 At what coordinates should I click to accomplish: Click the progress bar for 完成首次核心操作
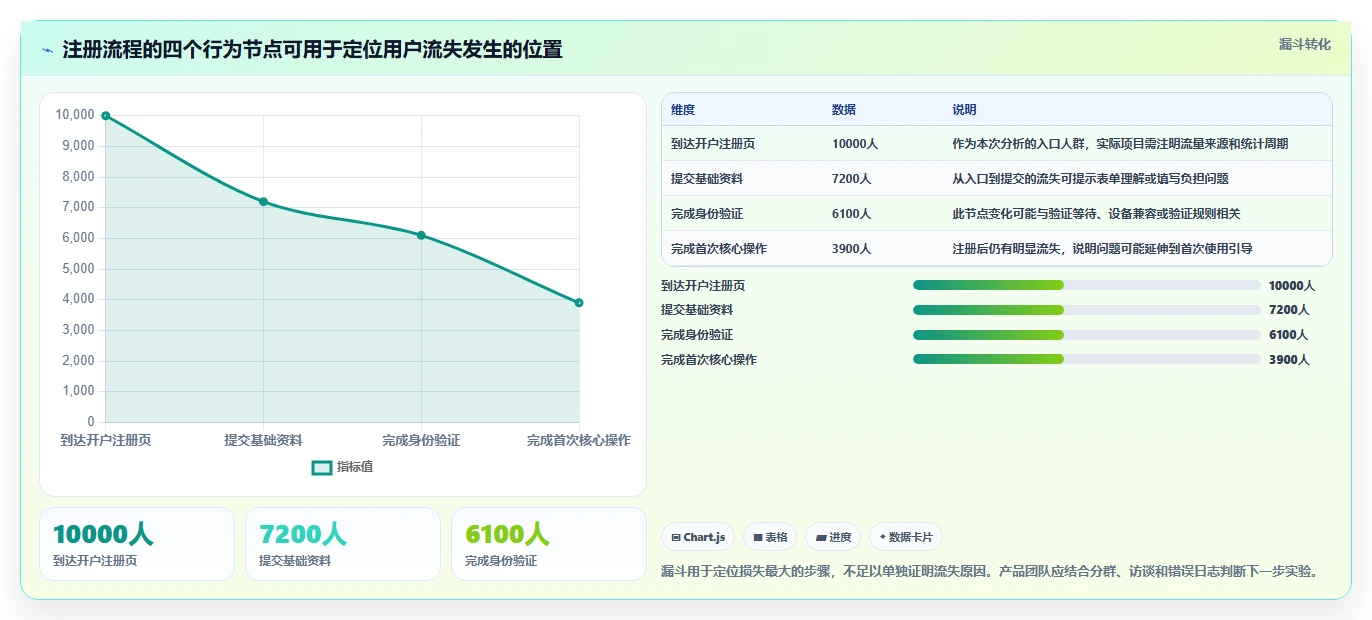pyautogui.click(x=1087, y=359)
